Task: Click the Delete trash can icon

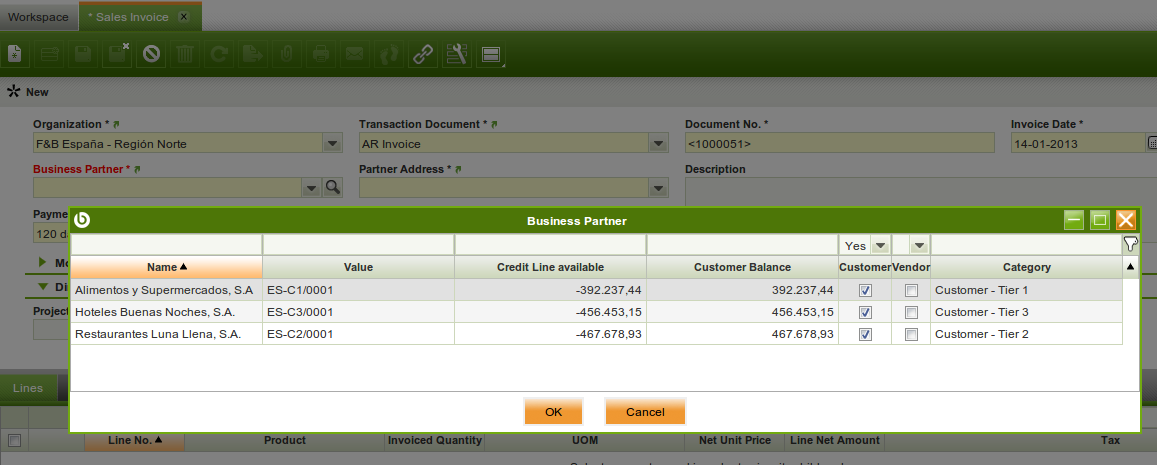Action: pyautogui.click(x=185, y=54)
